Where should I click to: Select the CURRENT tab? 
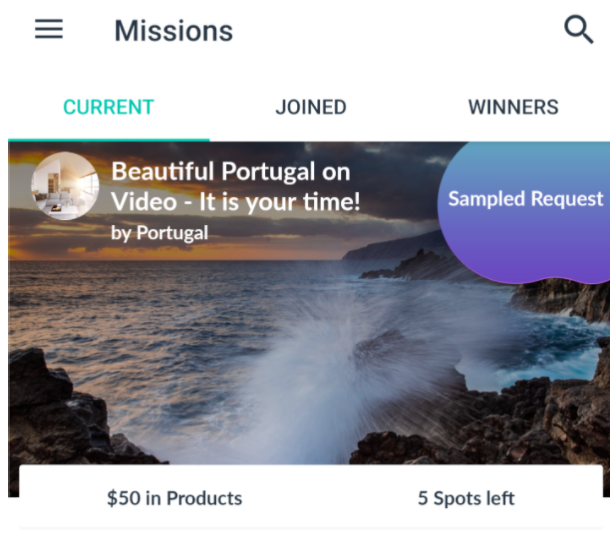point(109,107)
